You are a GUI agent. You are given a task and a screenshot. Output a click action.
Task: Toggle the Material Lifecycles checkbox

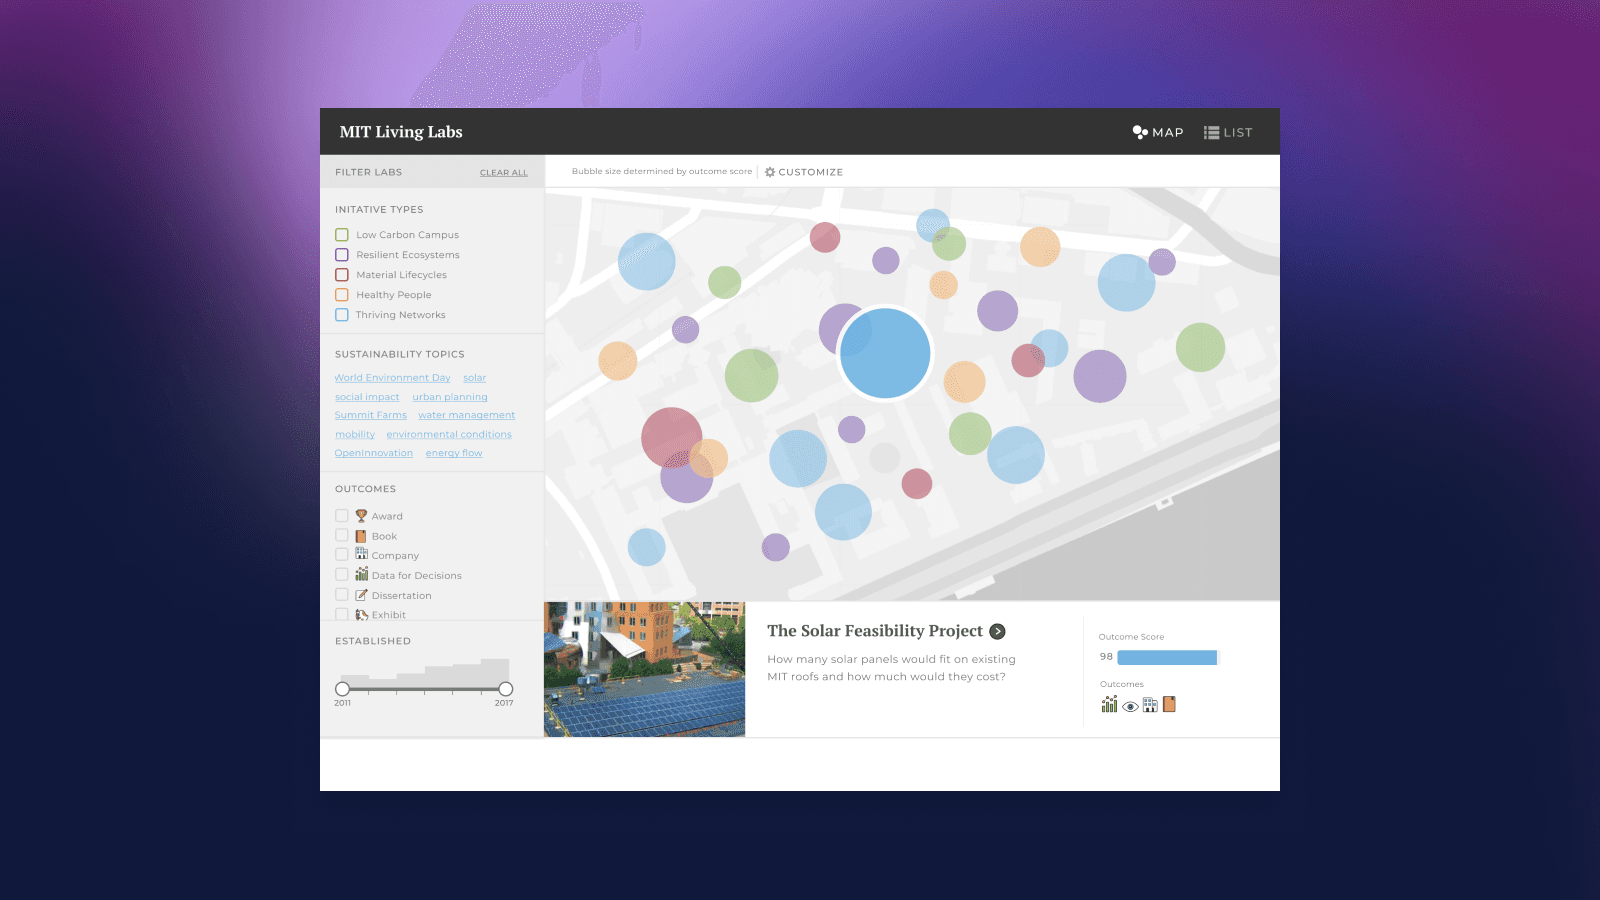click(x=342, y=275)
